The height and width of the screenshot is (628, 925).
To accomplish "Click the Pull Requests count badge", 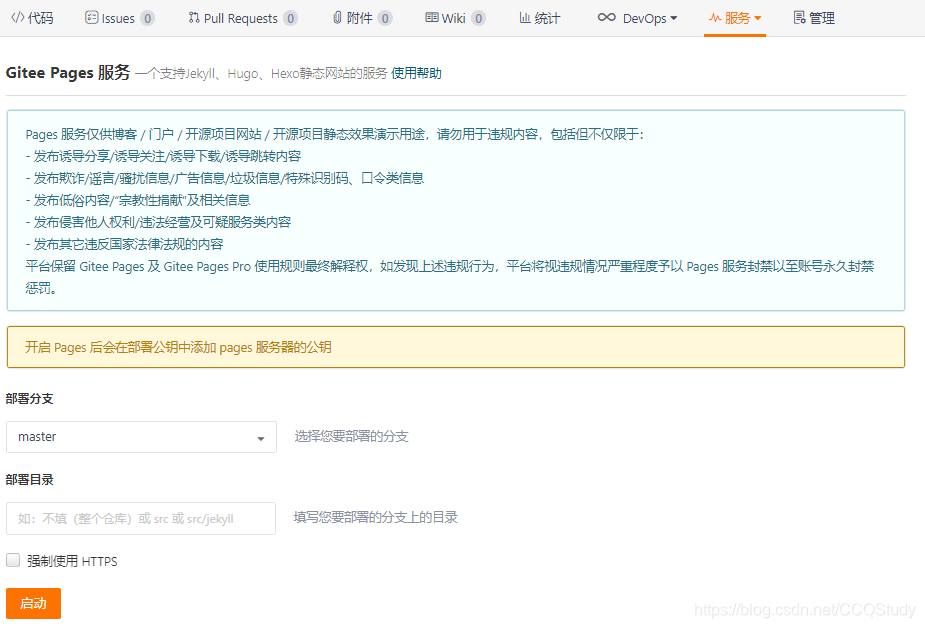I will coord(290,19).
